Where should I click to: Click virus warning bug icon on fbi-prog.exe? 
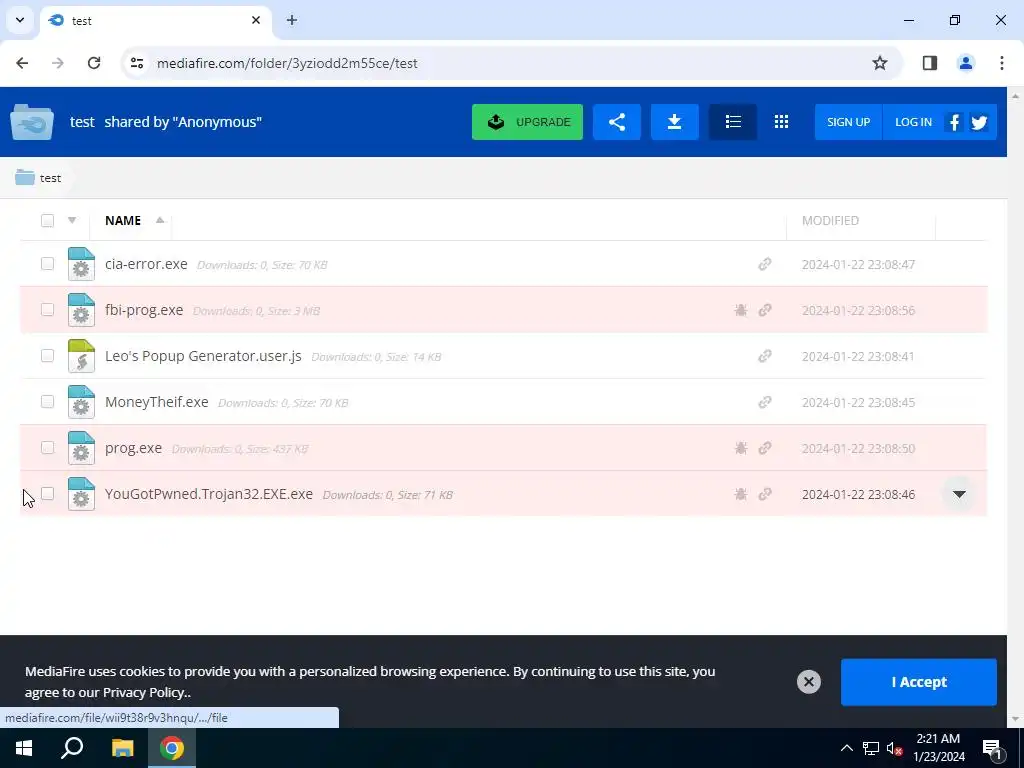point(741,310)
